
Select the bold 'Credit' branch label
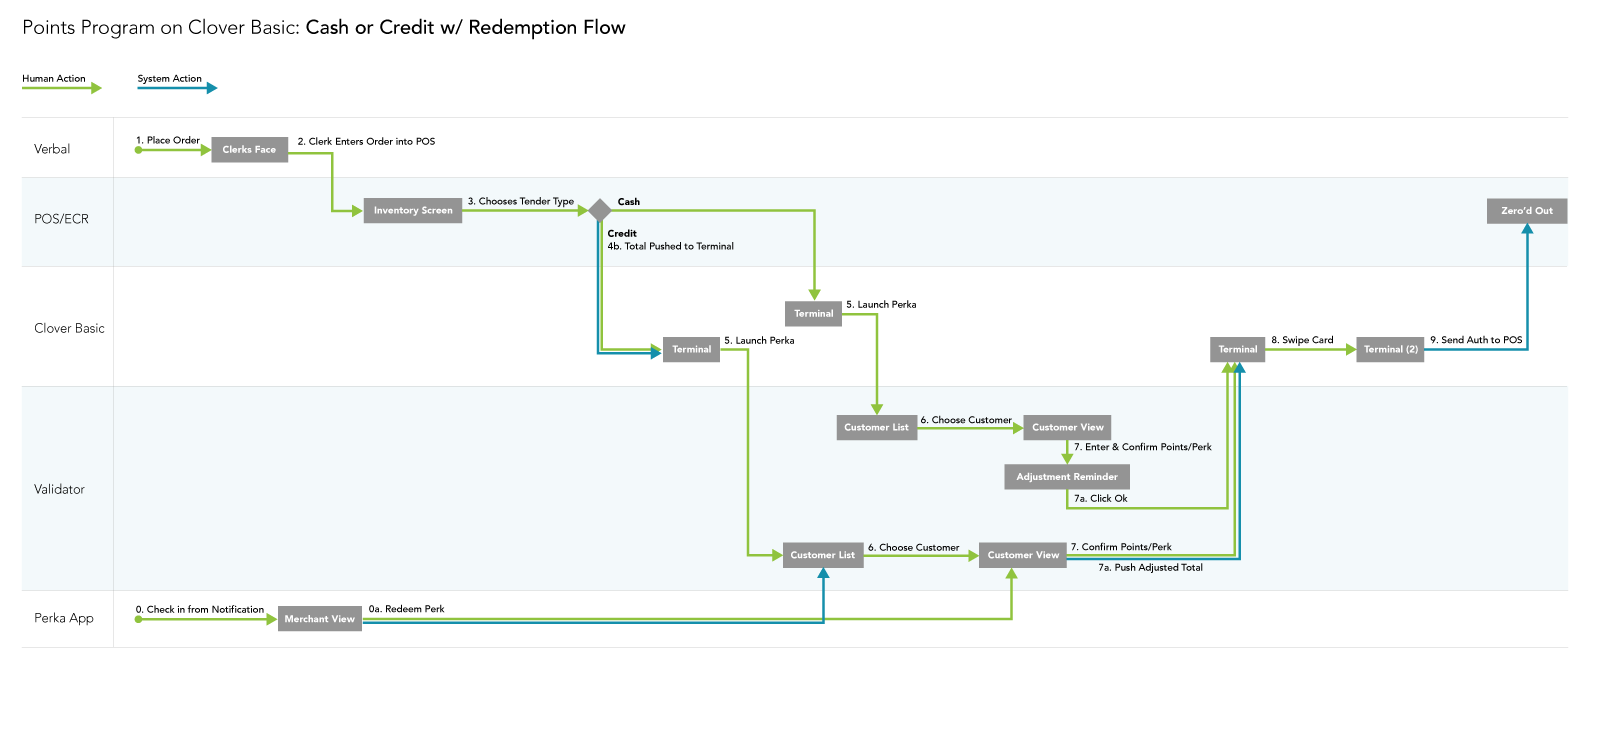click(622, 233)
